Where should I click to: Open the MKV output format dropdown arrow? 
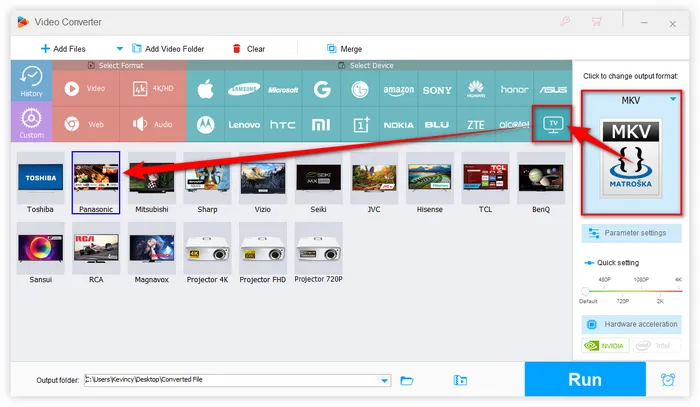[673, 99]
